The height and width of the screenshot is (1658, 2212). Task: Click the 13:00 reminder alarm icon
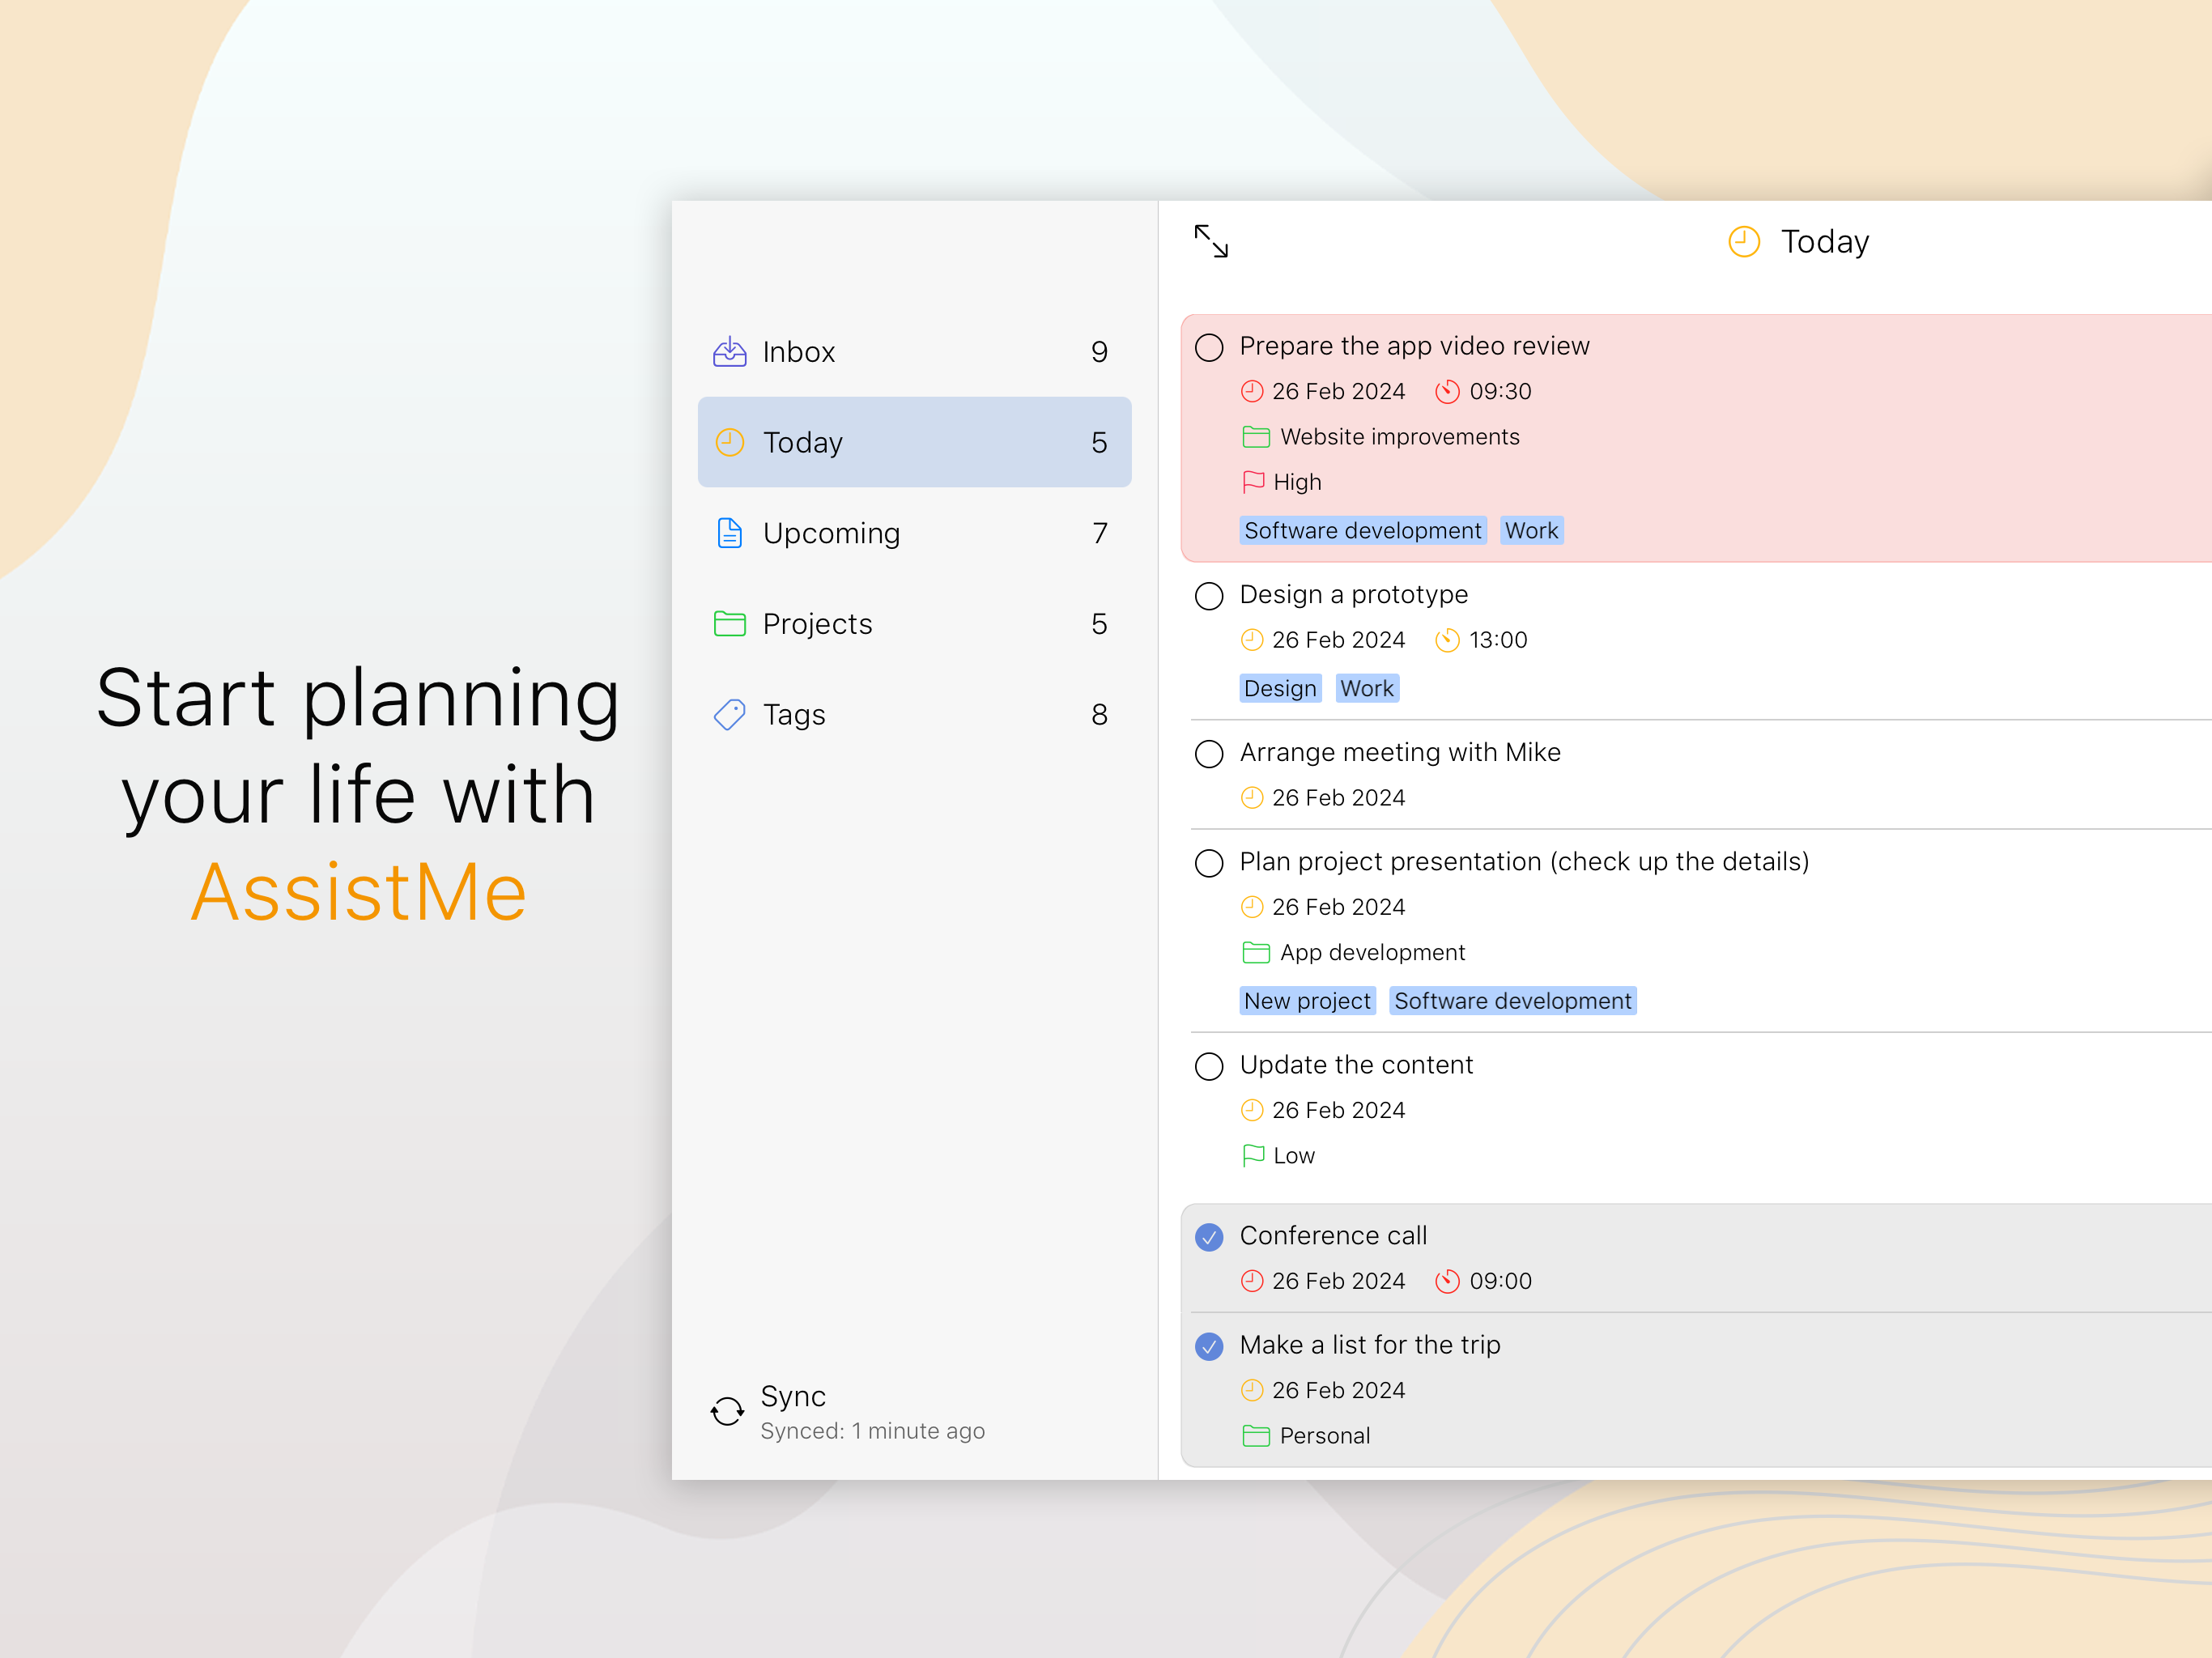(1447, 640)
